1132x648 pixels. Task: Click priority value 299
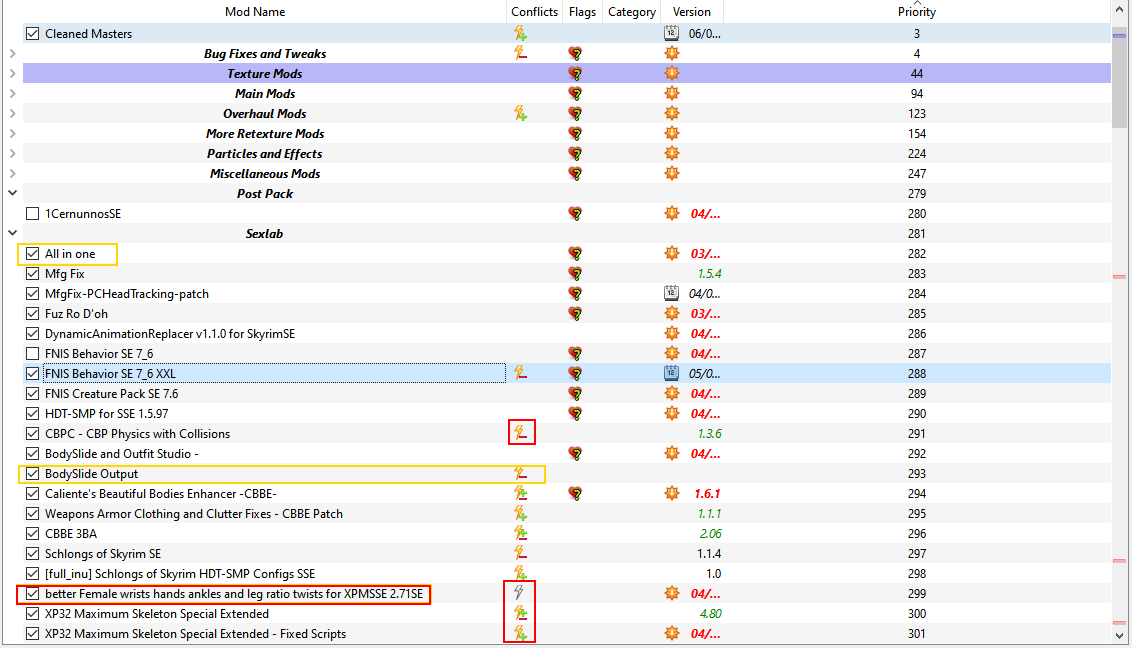tap(917, 593)
